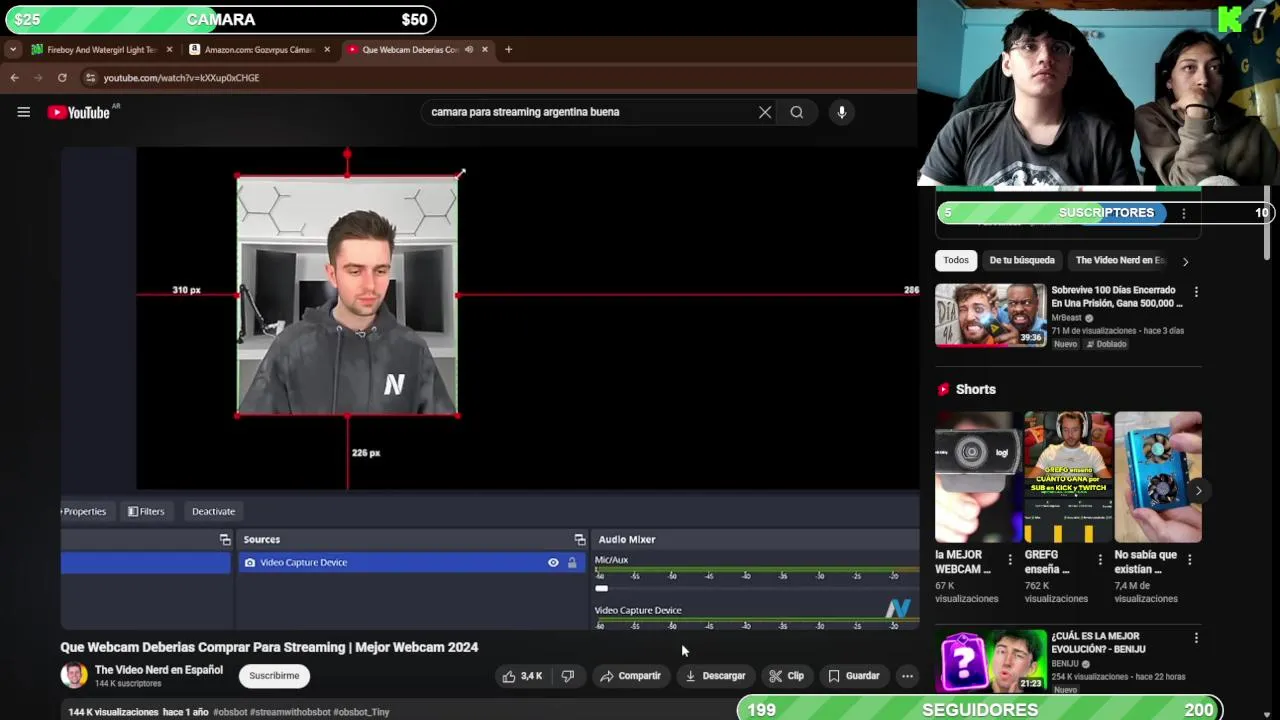Screen dimensions: 1280x720
Task: Click the Sources panel undock icon
Action: [x=579, y=540]
